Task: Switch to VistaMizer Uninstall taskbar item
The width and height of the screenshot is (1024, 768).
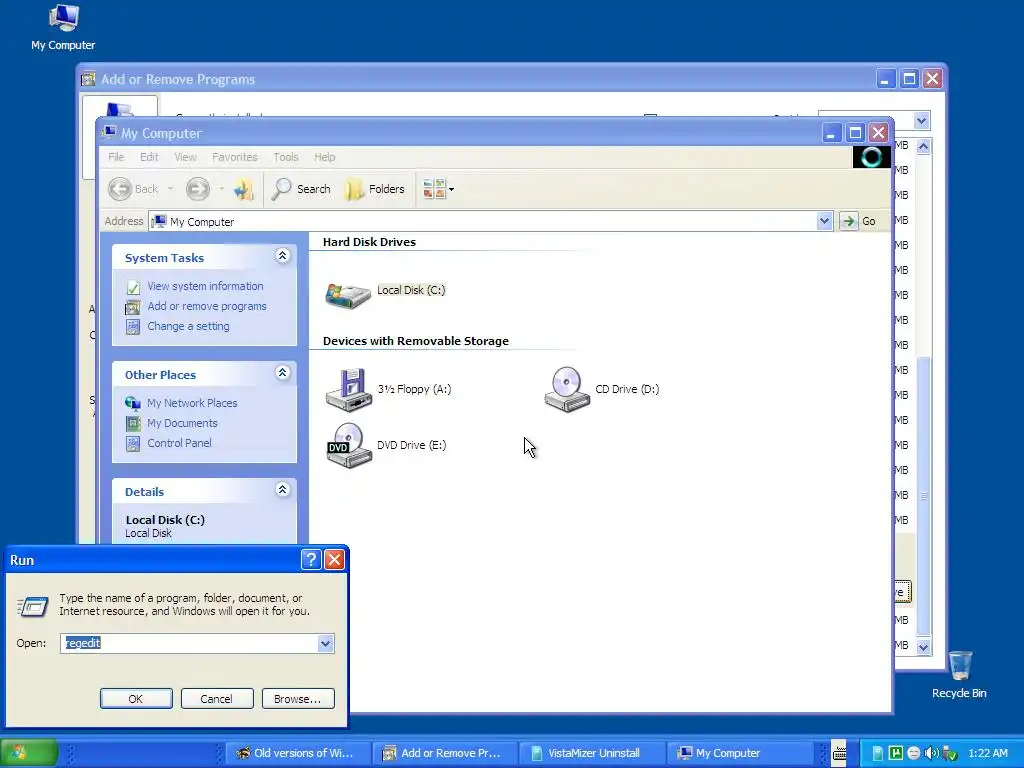Action: tap(591, 754)
